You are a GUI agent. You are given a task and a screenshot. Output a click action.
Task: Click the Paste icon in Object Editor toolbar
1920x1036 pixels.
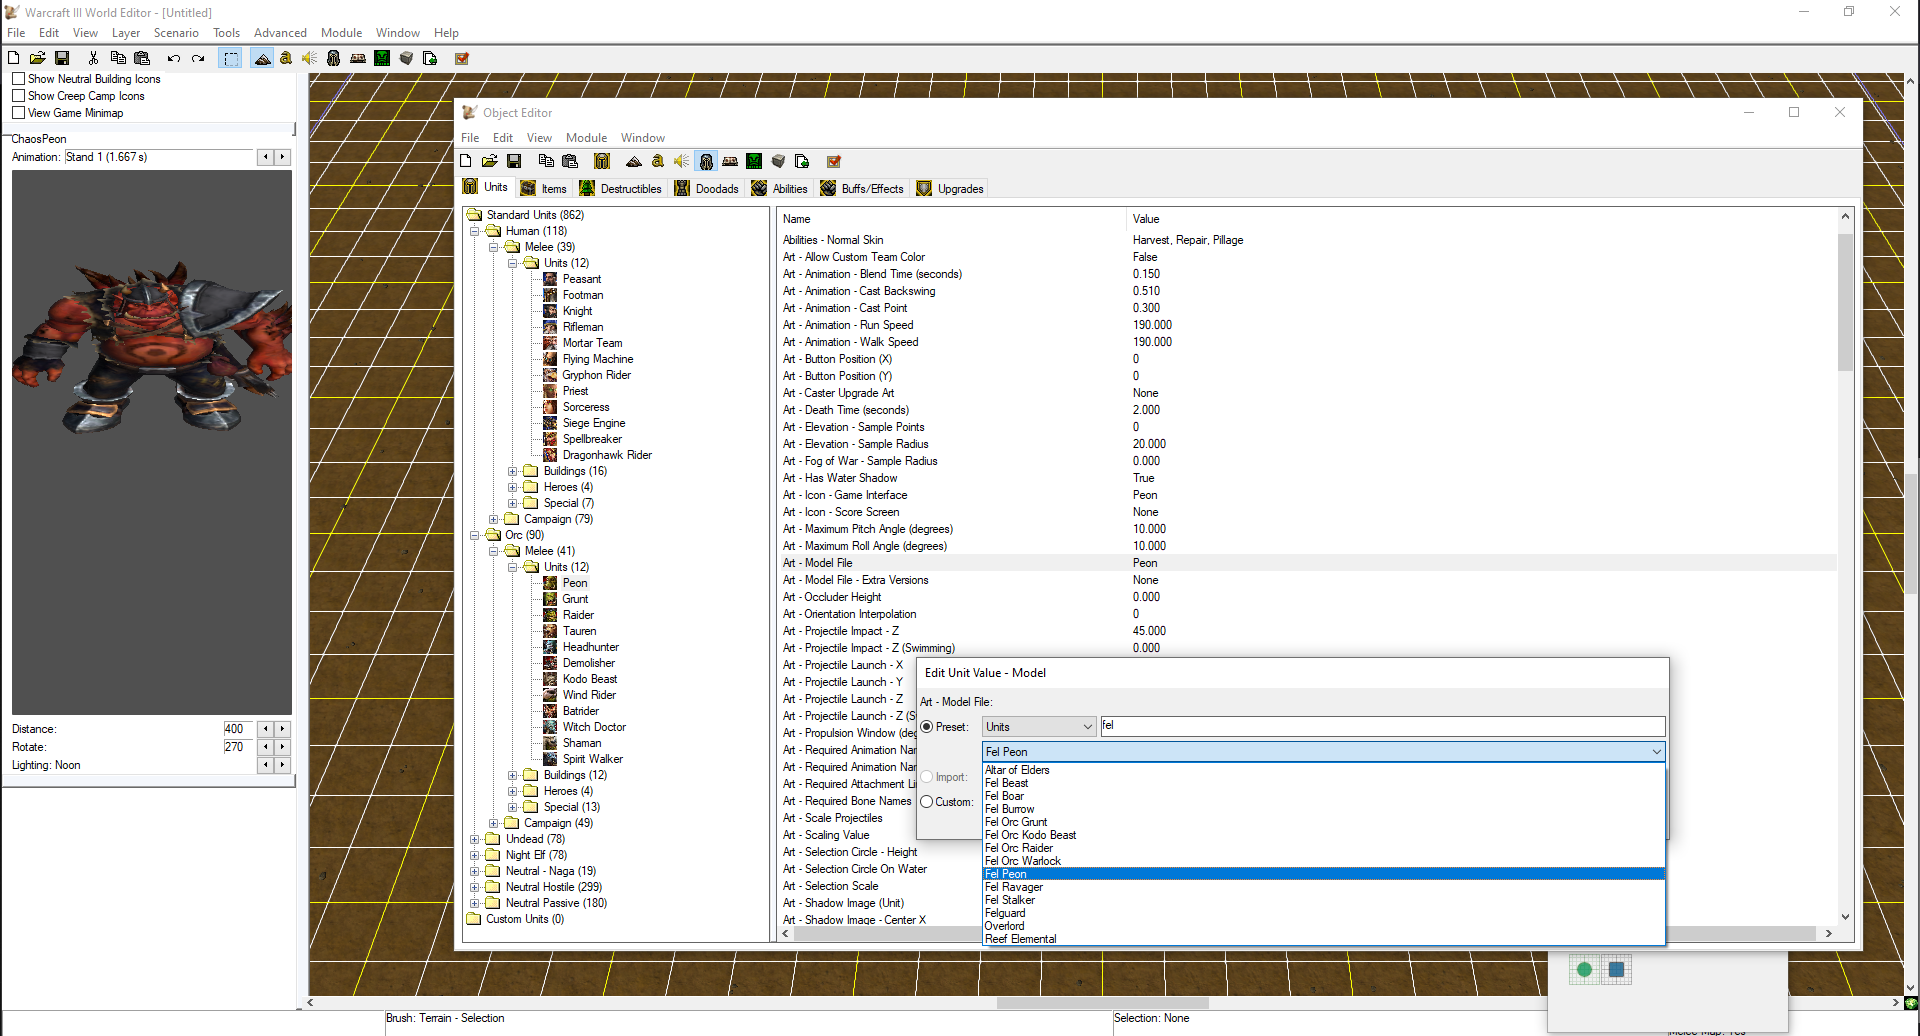[570, 161]
